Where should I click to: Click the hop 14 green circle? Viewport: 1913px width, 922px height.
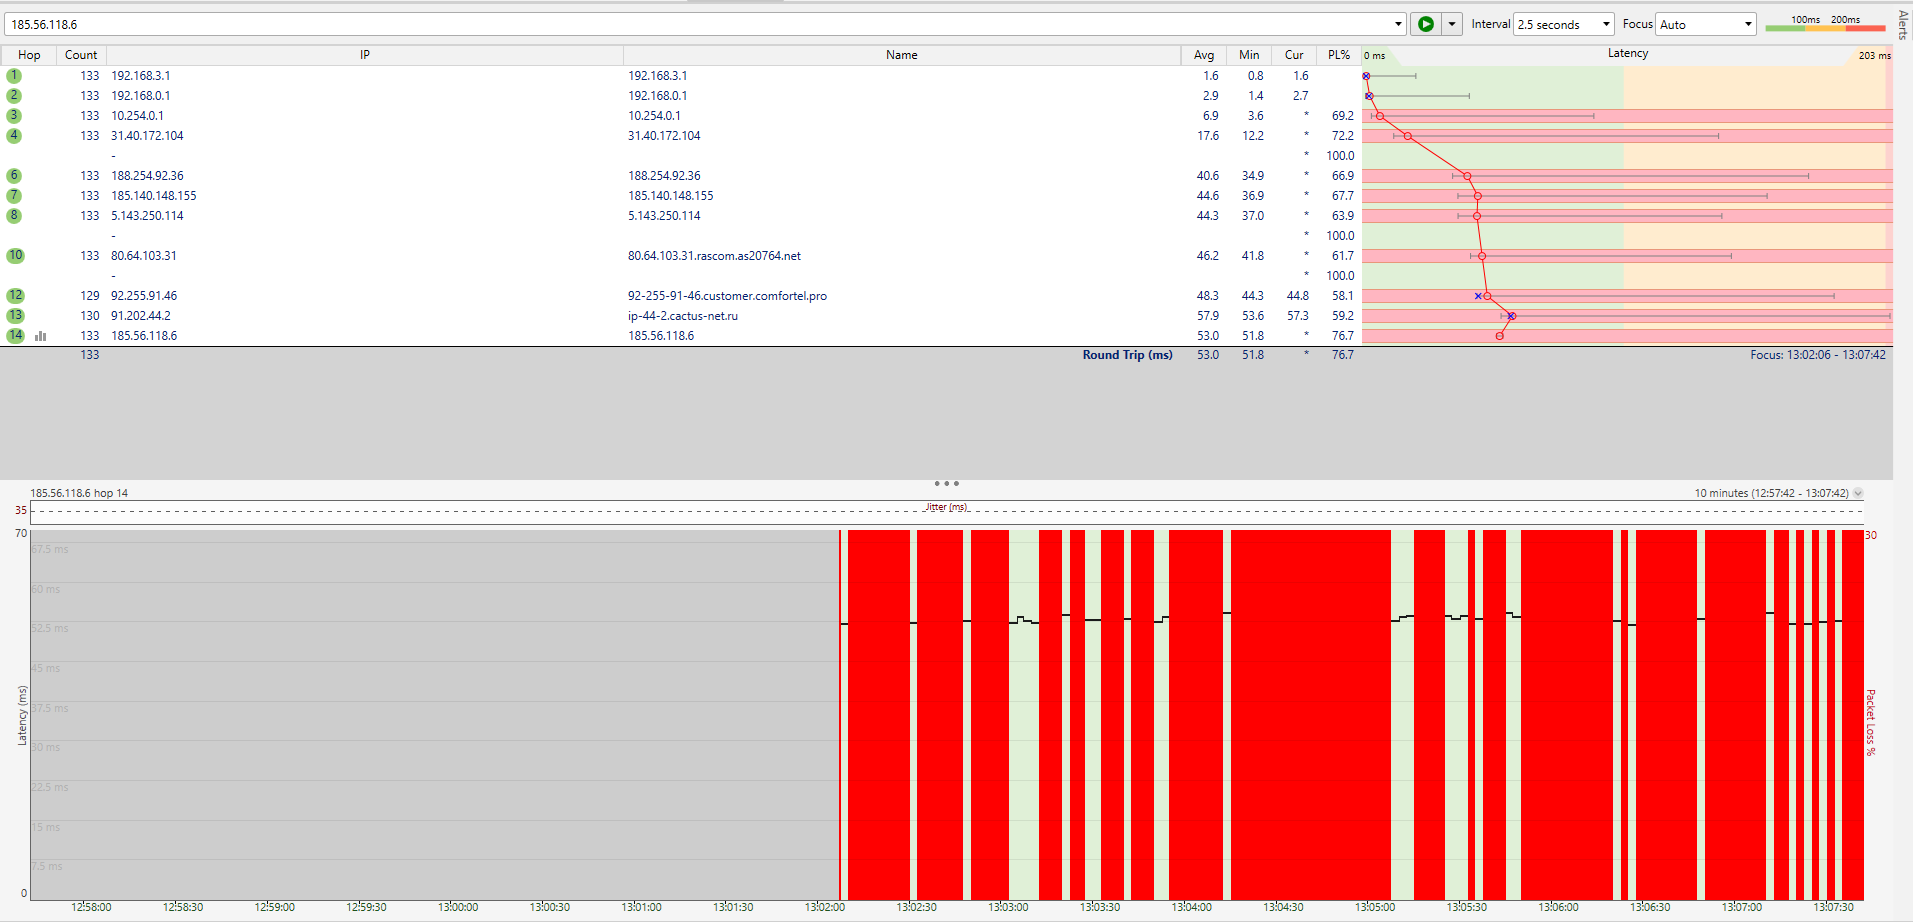(15, 336)
